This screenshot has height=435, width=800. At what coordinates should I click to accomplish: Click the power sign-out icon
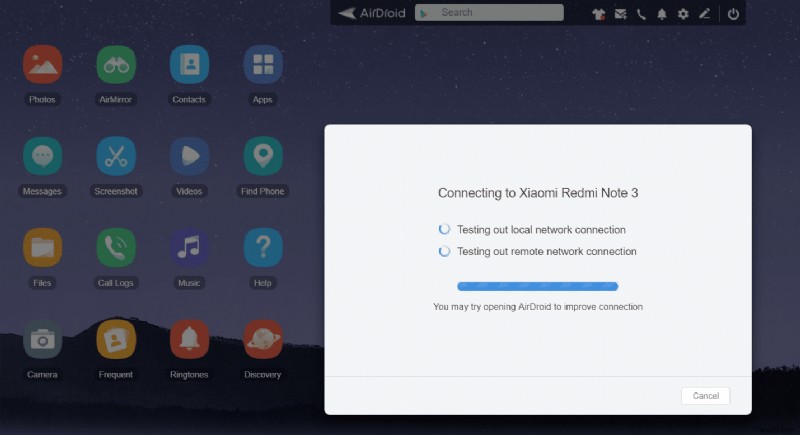pos(733,14)
